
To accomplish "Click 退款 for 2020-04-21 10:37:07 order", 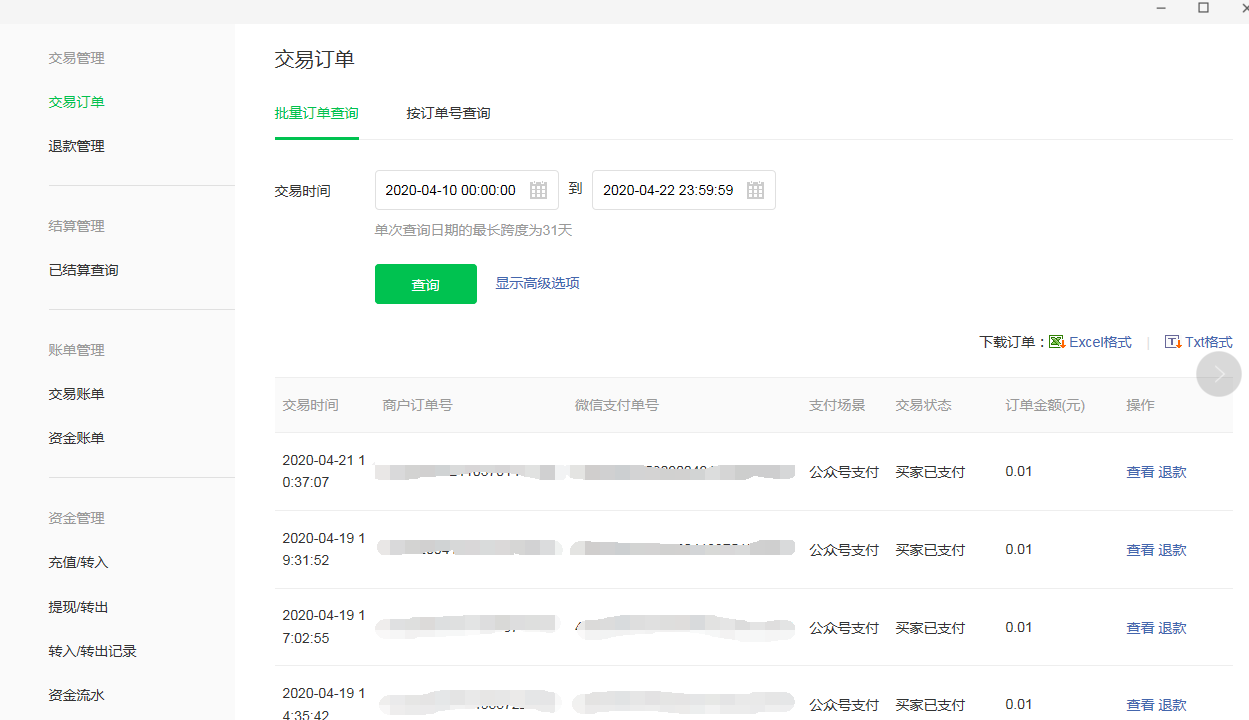I will point(1172,472).
